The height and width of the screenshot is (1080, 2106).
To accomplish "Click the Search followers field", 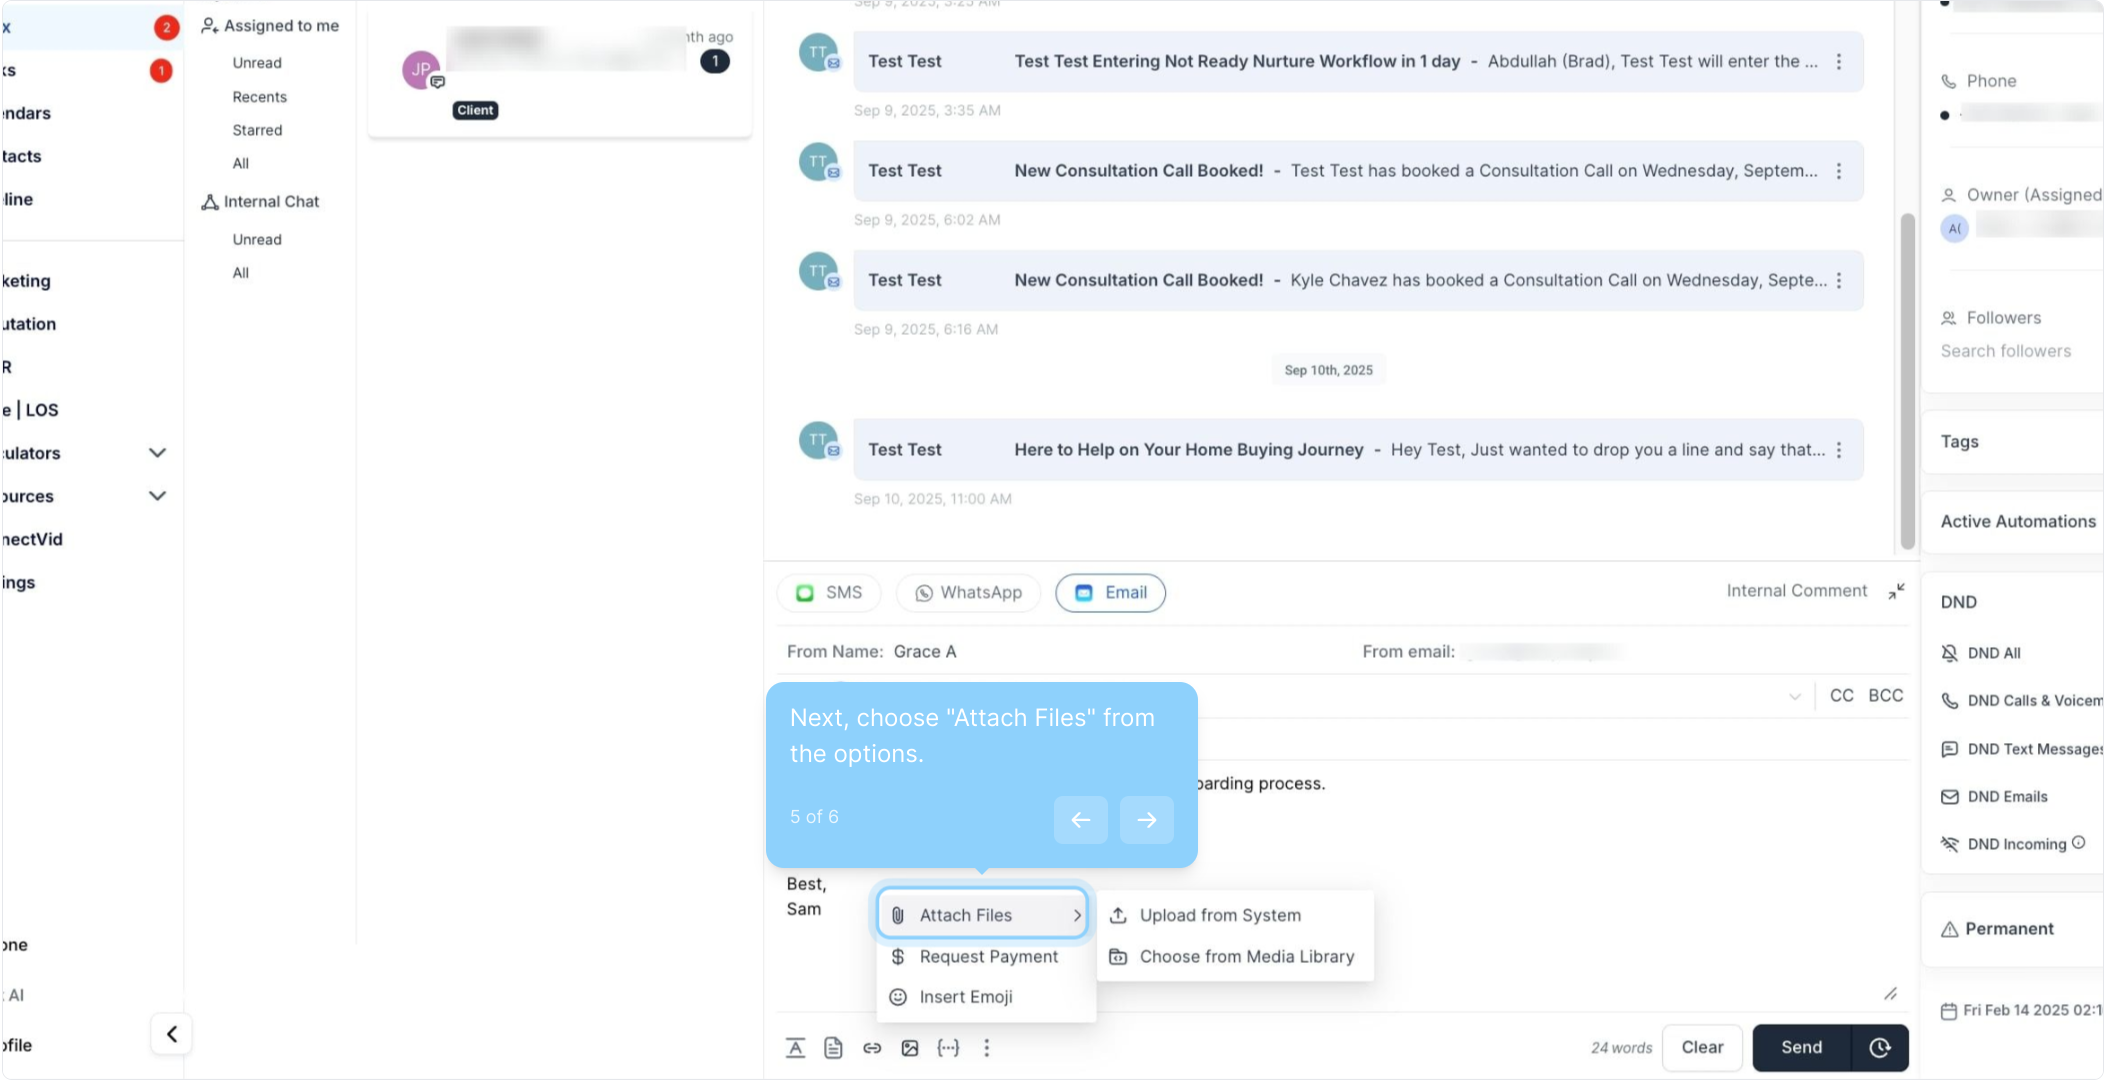I will point(2006,351).
